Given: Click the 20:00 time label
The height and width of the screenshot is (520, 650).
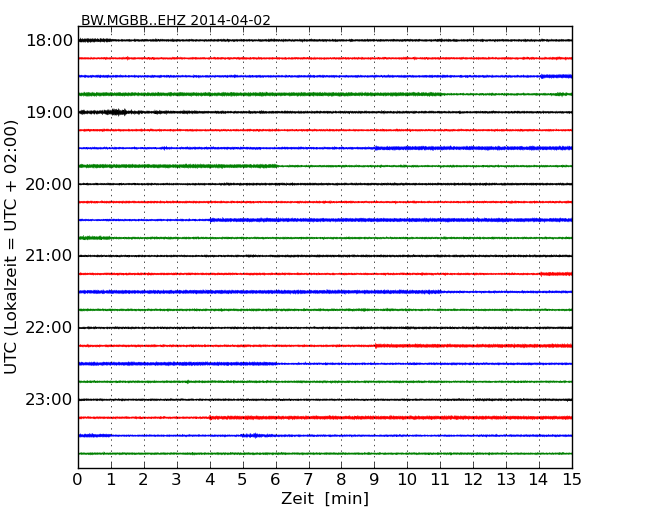Looking at the screenshot, I should click(x=49, y=184).
